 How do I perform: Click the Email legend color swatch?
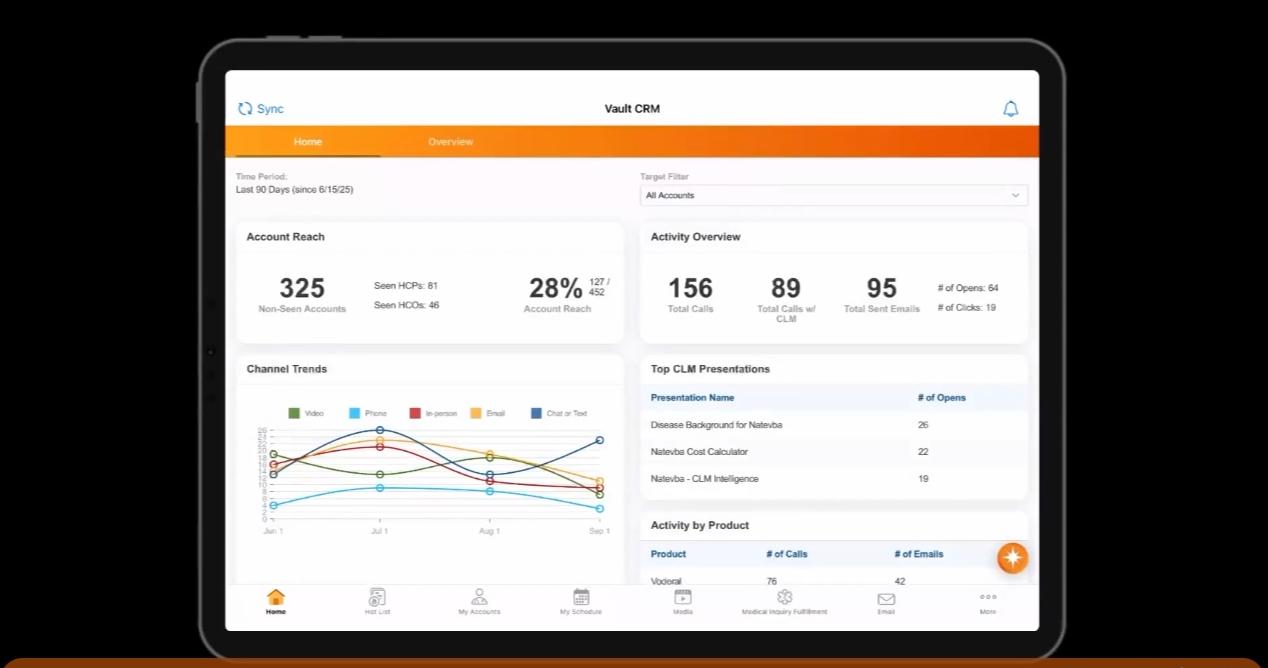click(x=476, y=413)
